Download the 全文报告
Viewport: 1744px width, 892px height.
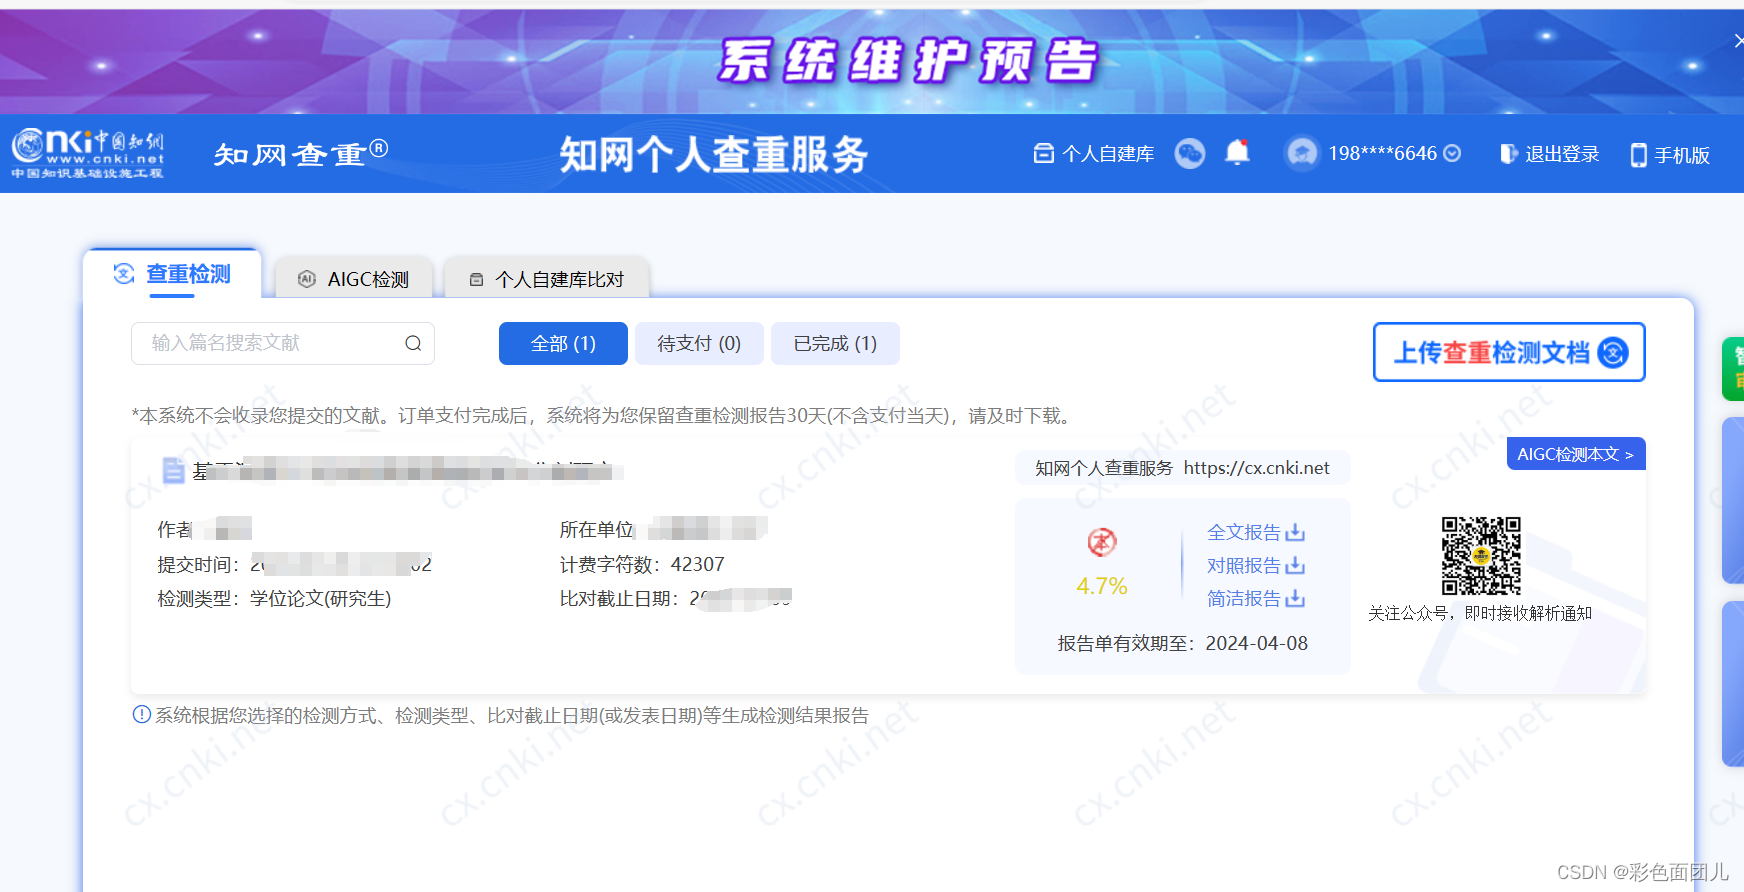[1255, 532]
